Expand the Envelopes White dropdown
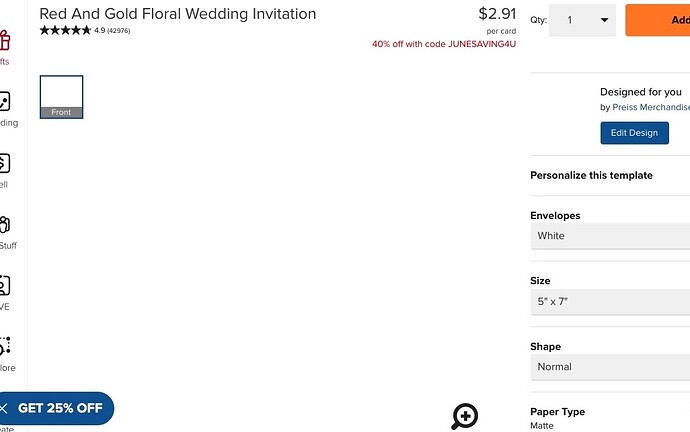690x432 pixels. coord(610,236)
